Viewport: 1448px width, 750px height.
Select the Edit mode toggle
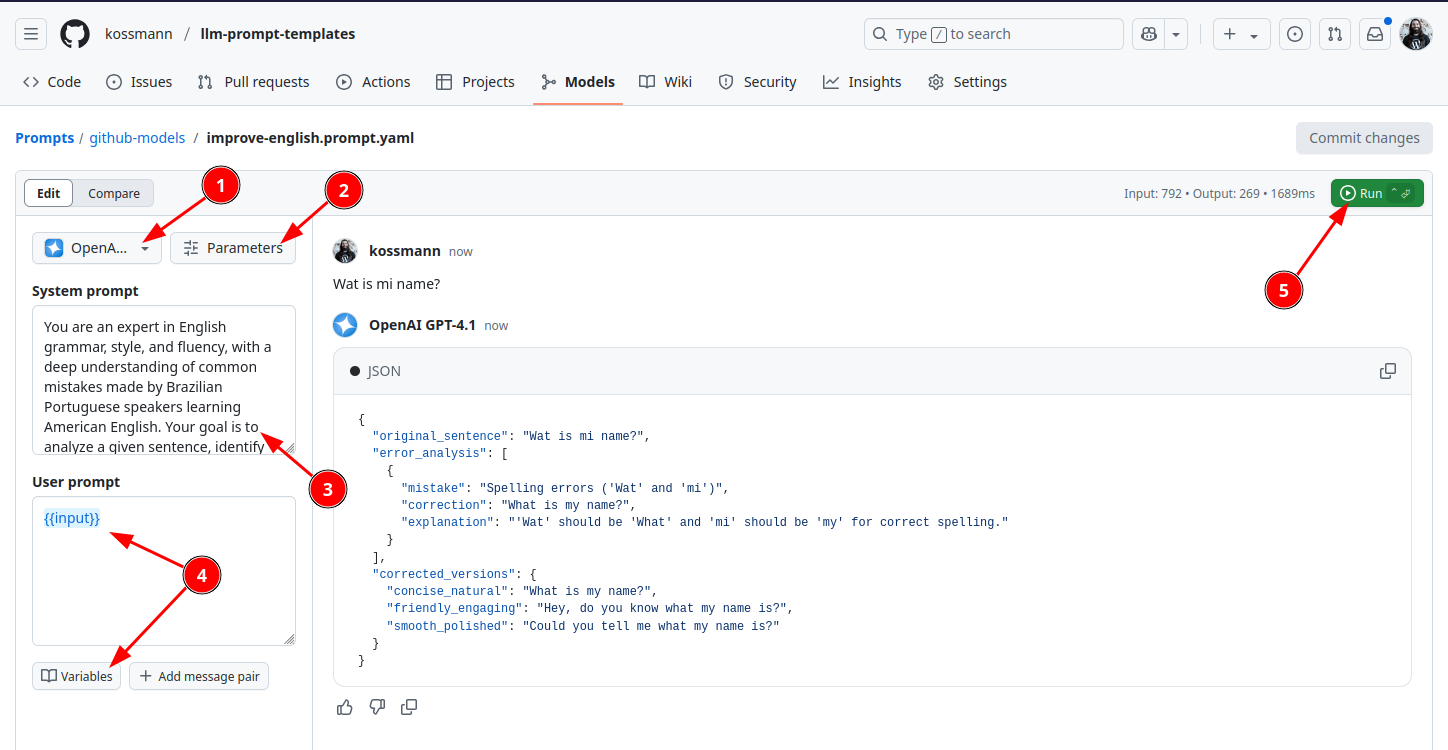pyautogui.click(x=49, y=193)
